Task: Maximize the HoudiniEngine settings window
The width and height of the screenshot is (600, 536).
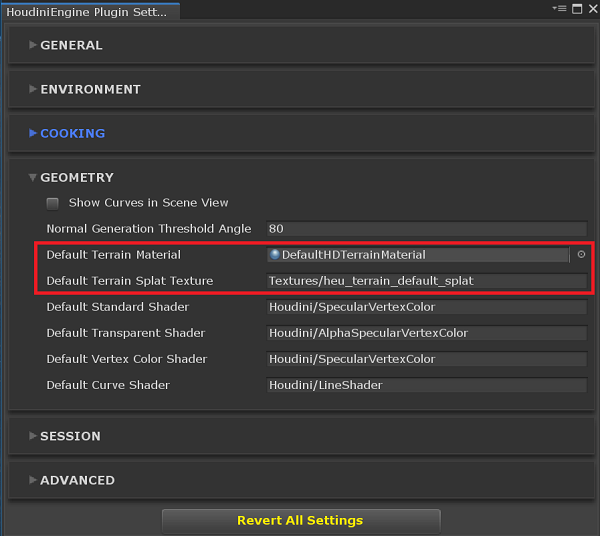Action: (576, 8)
